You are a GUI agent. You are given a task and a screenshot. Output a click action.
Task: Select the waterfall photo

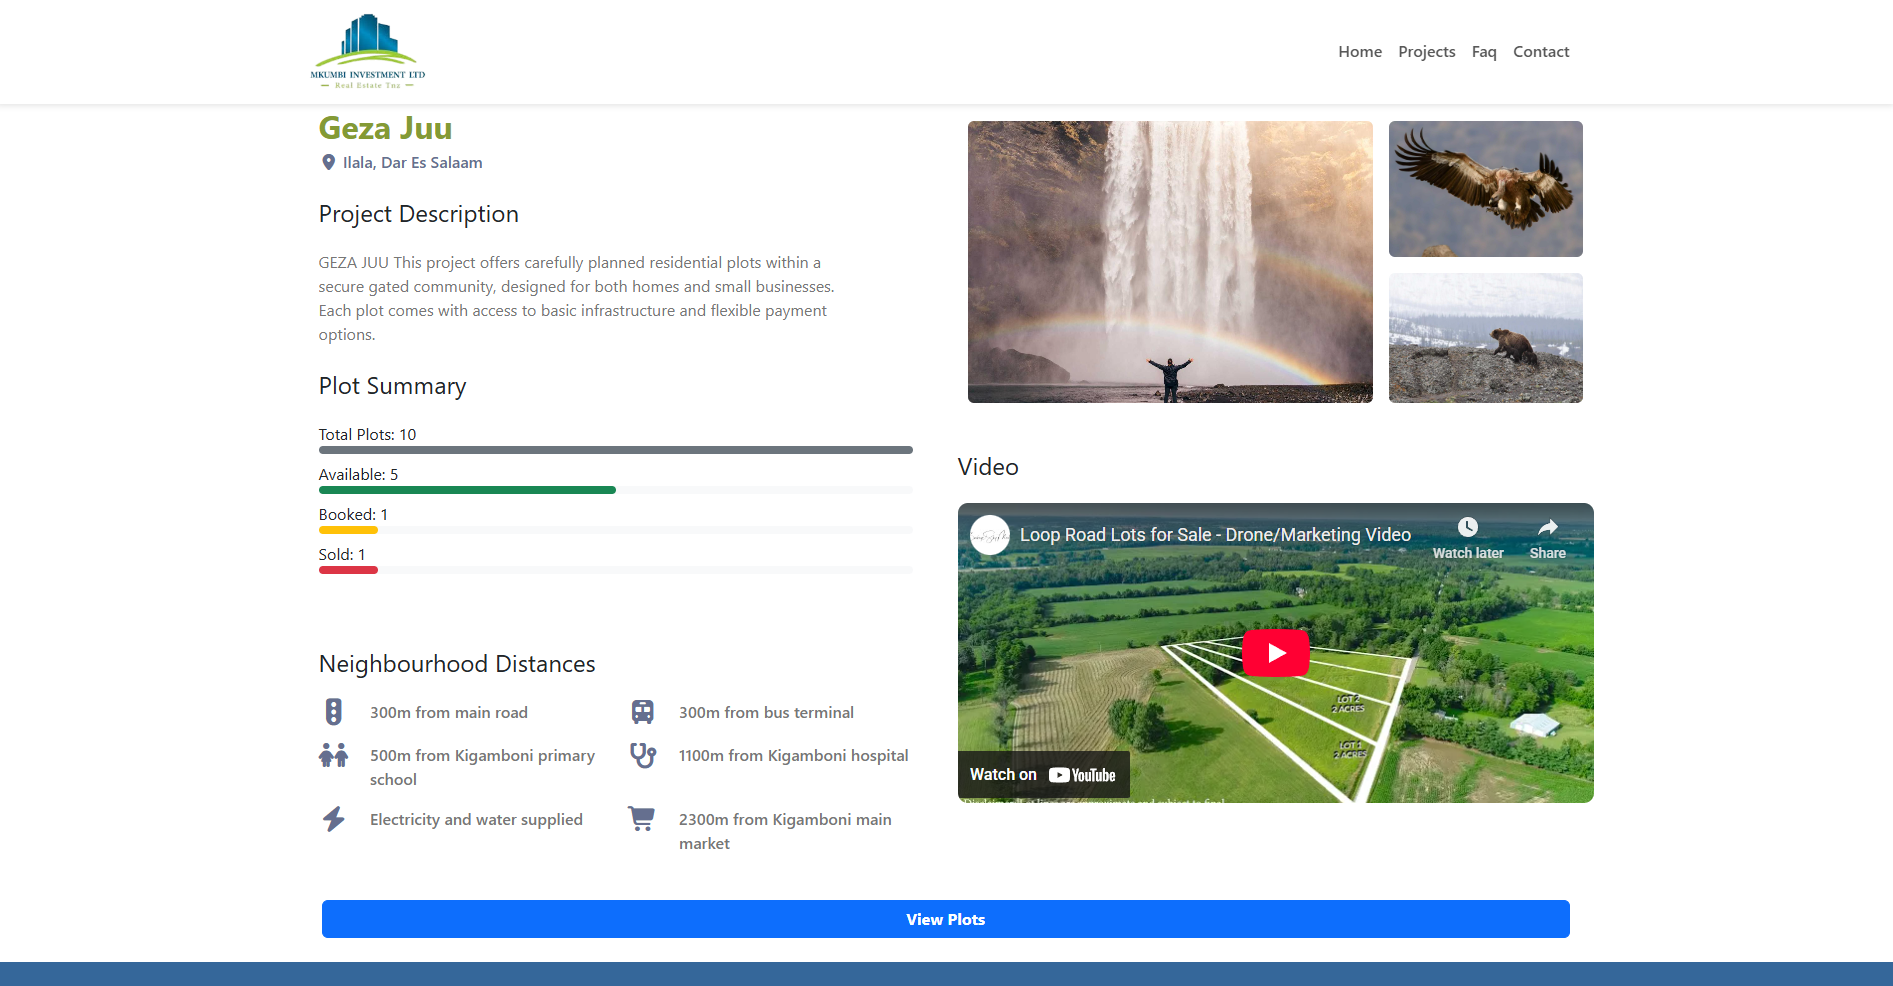coord(1169,262)
